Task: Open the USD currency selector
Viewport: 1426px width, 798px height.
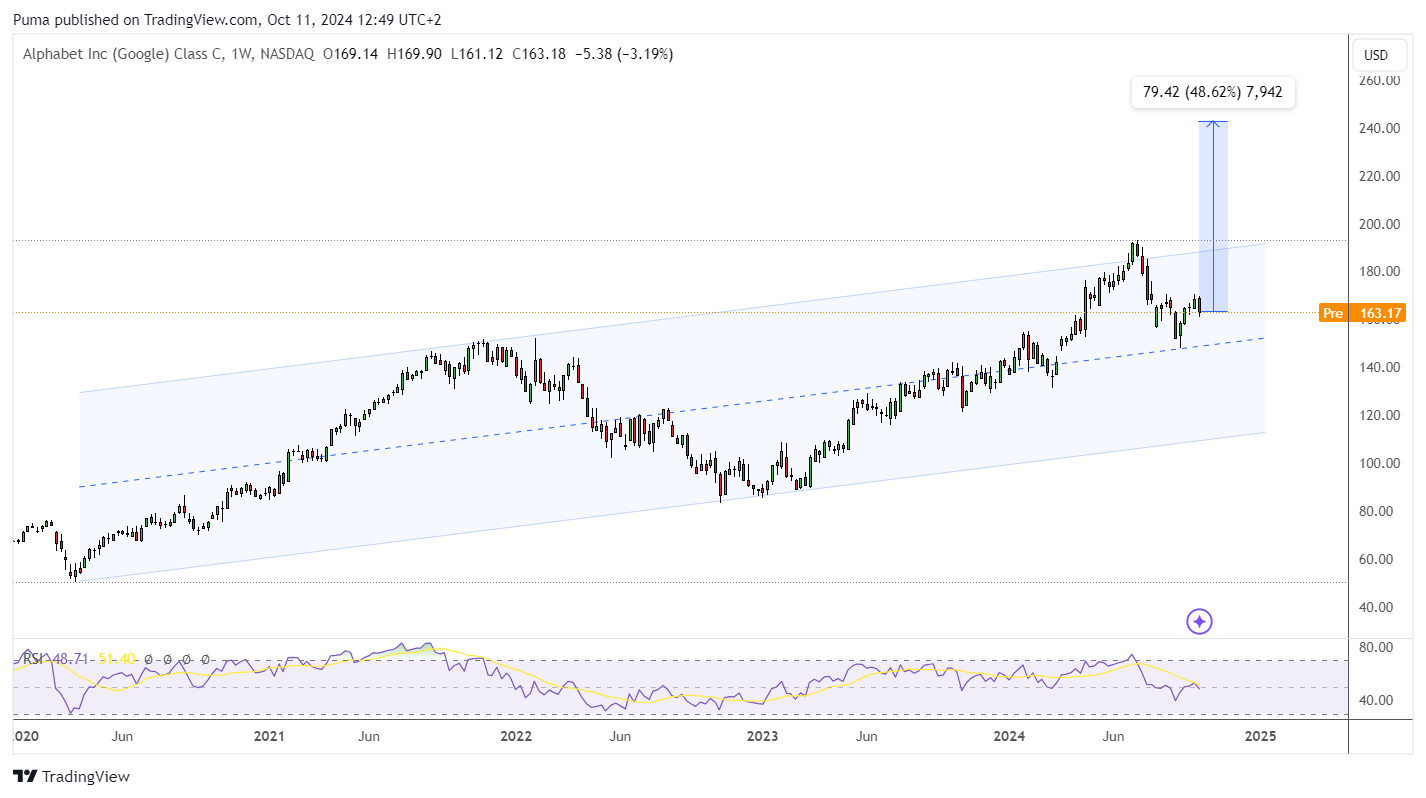Action: [1377, 55]
